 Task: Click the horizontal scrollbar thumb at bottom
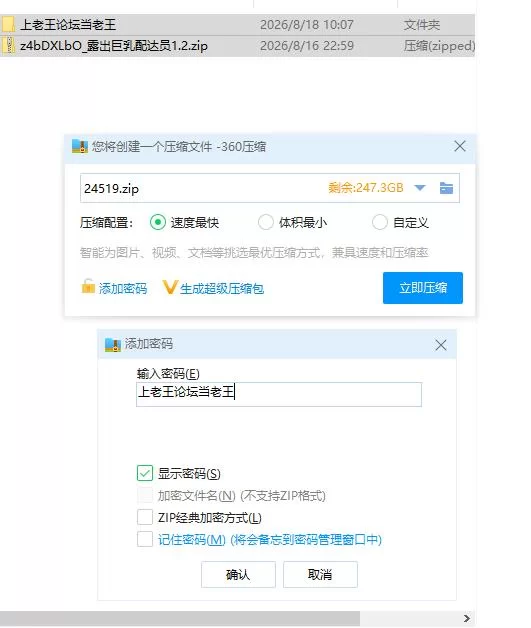(x=180, y=618)
